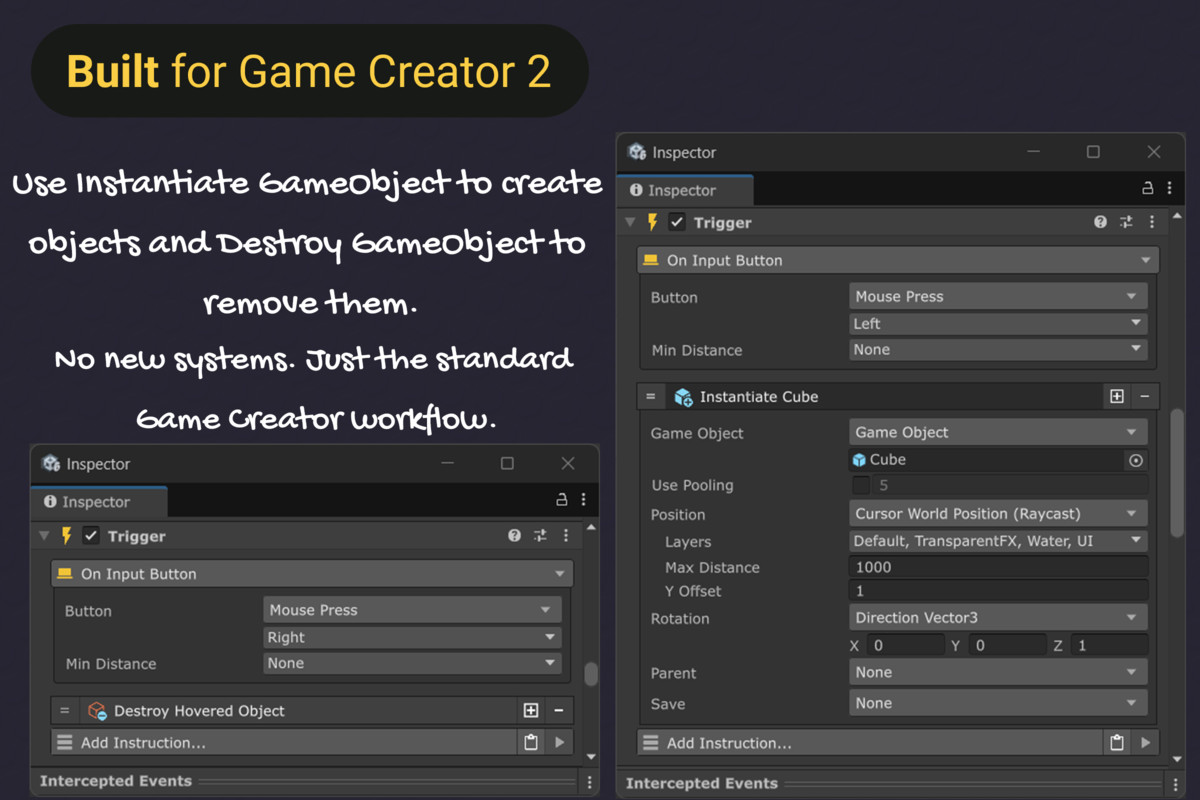Image resolution: width=1200 pixels, height=800 pixels.
Task: Change the Right mouse button dropdown
Action: pos(411,637)
